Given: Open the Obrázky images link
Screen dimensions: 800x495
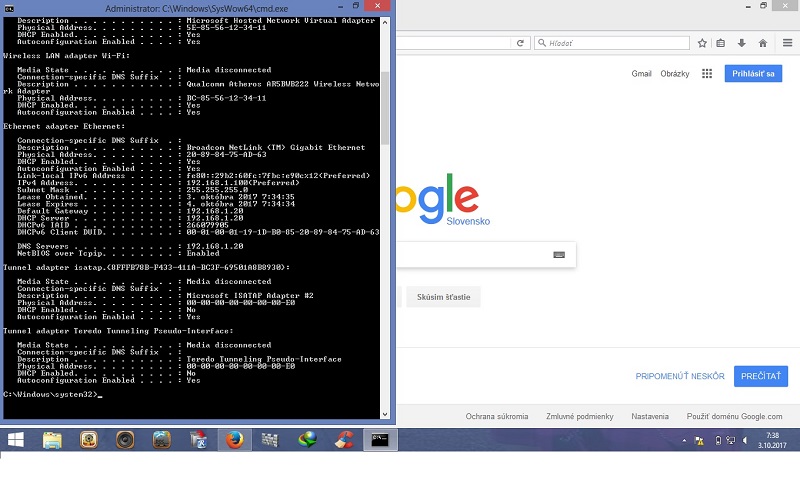Looking at the screenshot, I should click(675, 74).
